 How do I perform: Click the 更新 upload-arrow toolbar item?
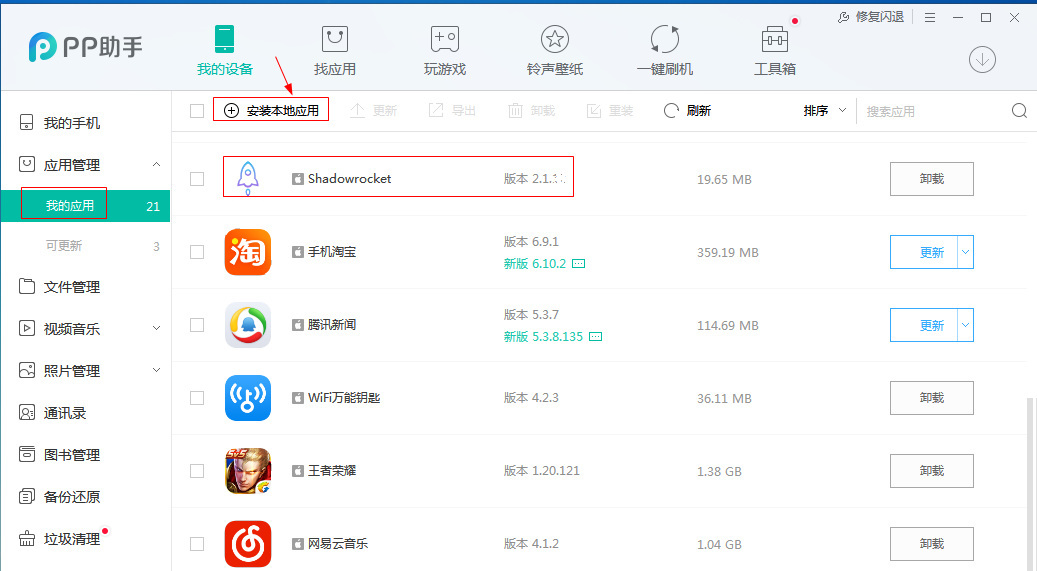point(373,110)
